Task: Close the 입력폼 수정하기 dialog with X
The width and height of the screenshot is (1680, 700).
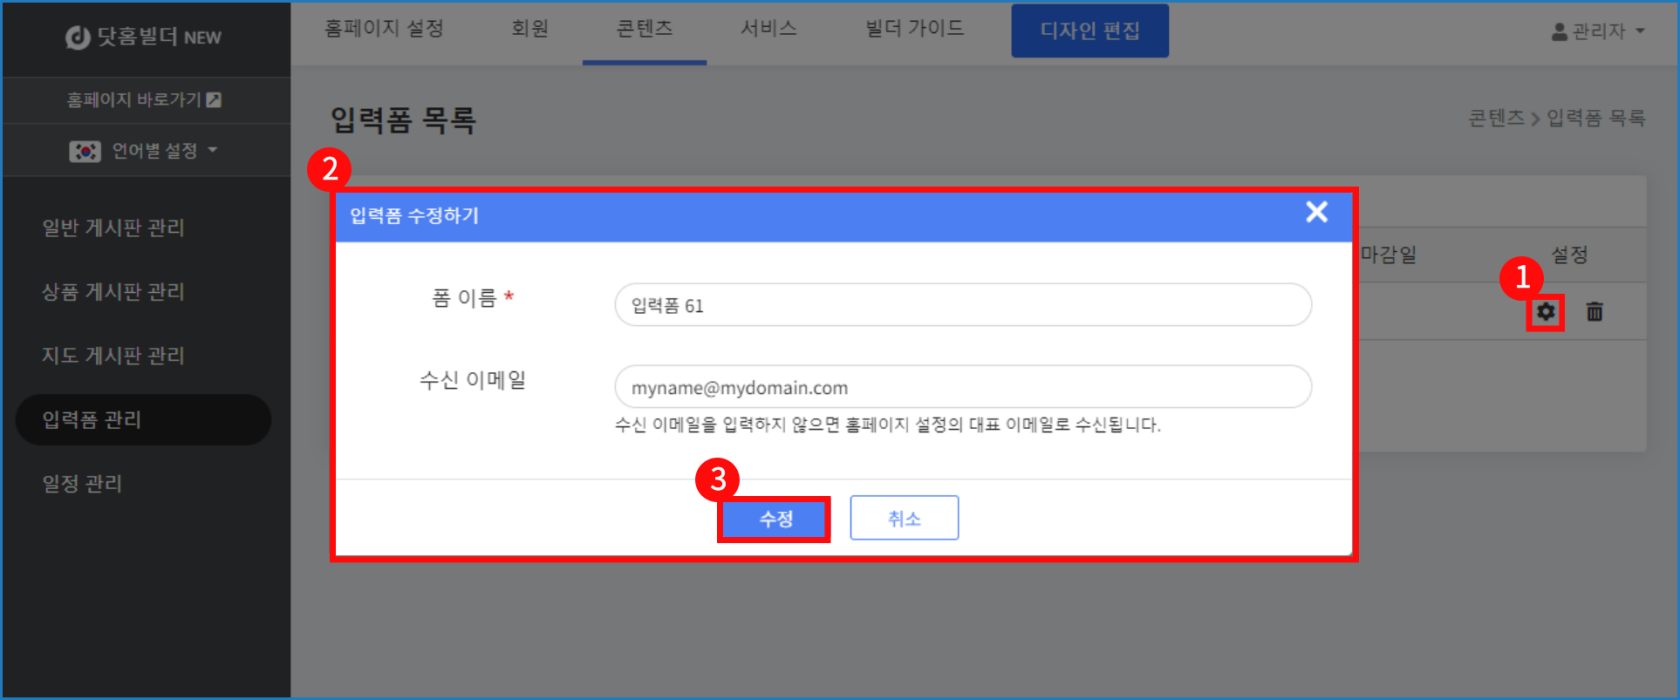Action: coord(1316,212)
